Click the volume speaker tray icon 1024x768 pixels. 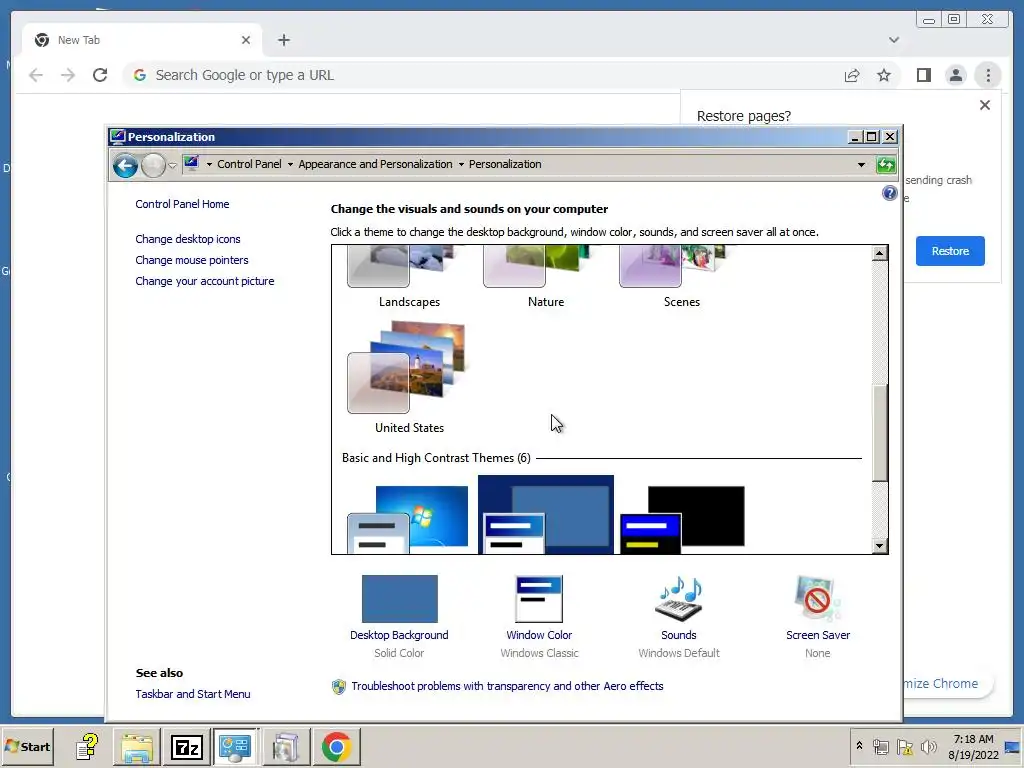pos(928,746)
